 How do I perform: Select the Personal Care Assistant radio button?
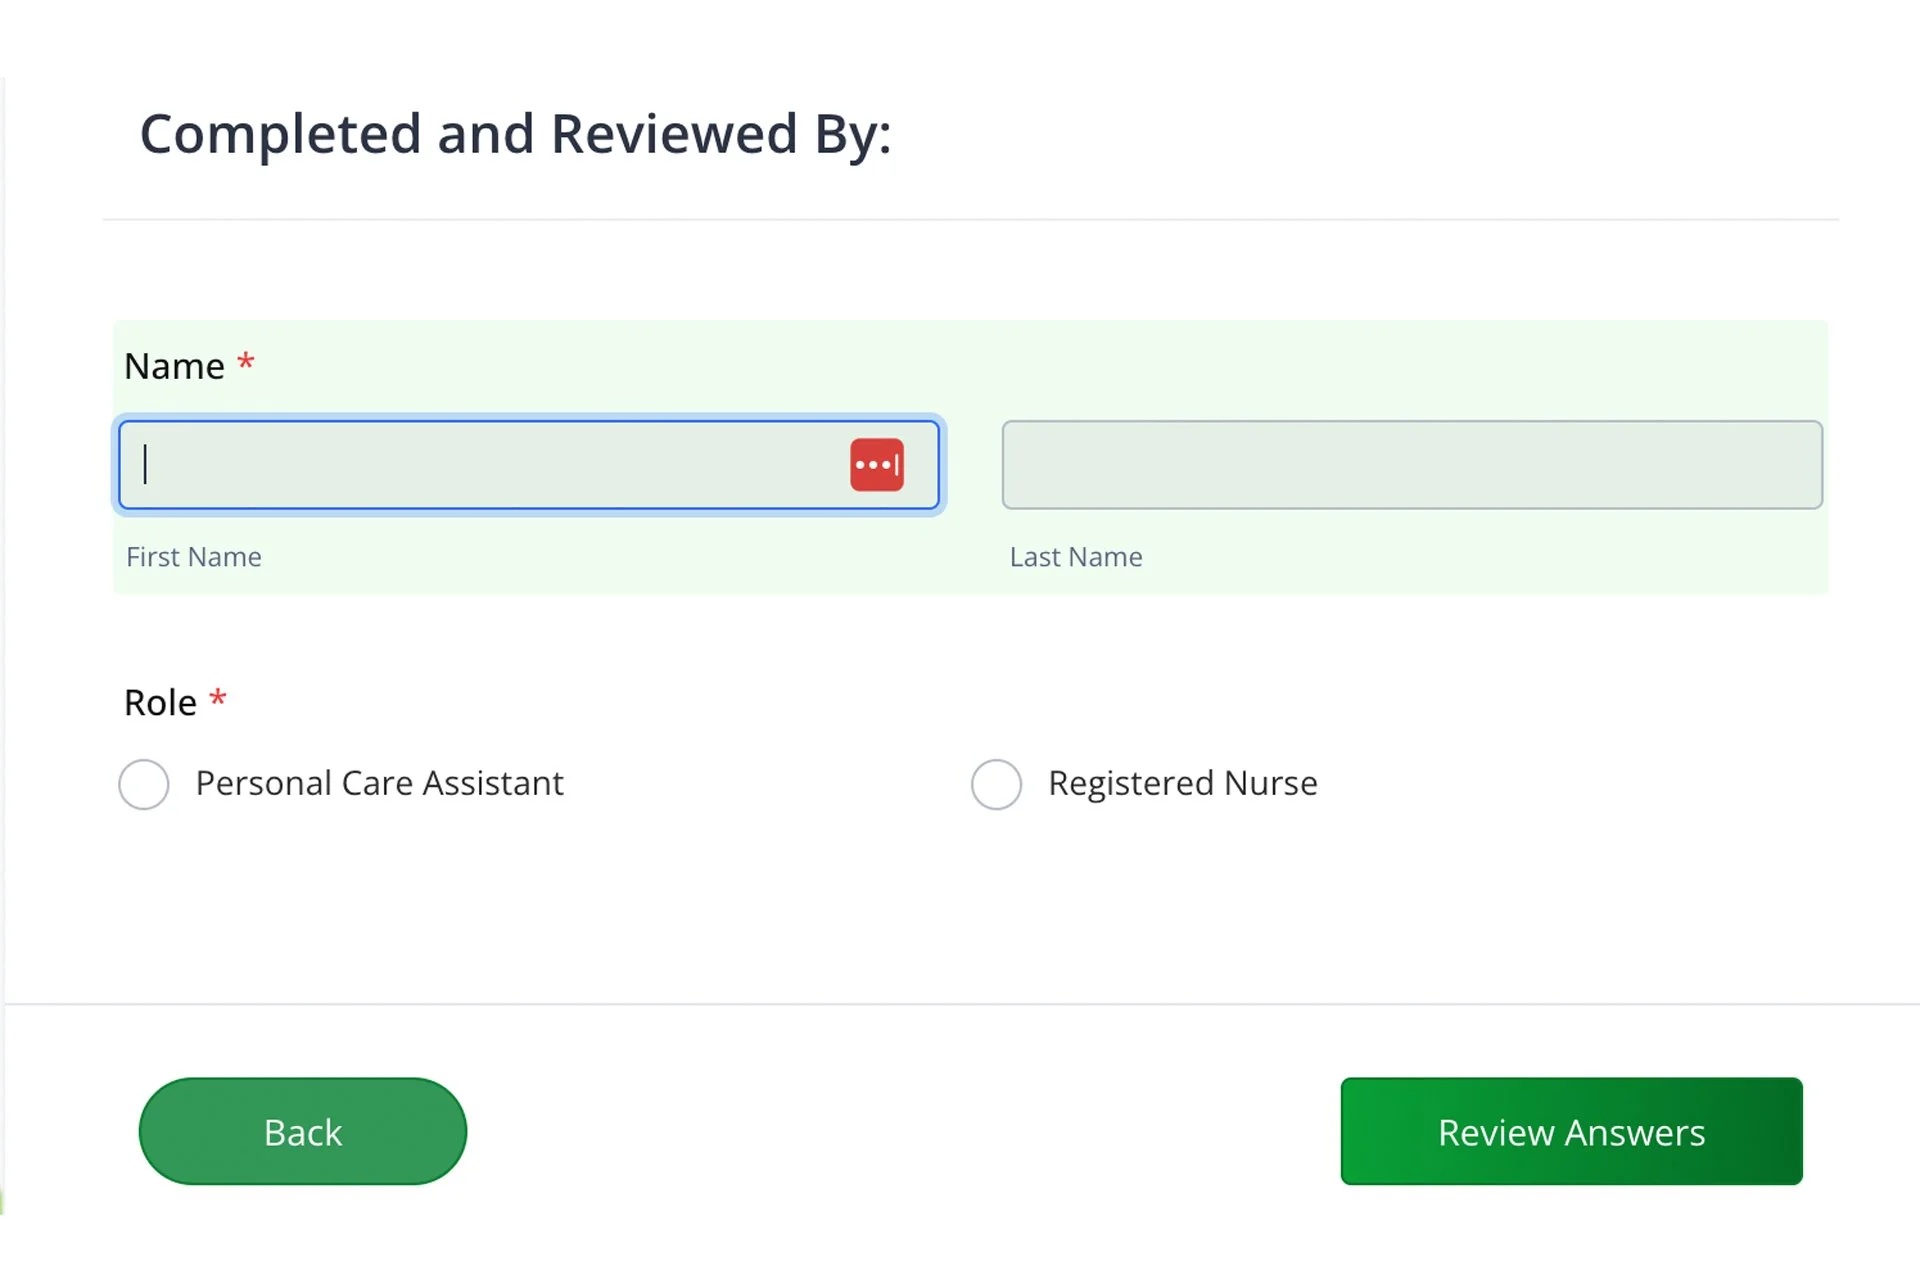[144, 784]
